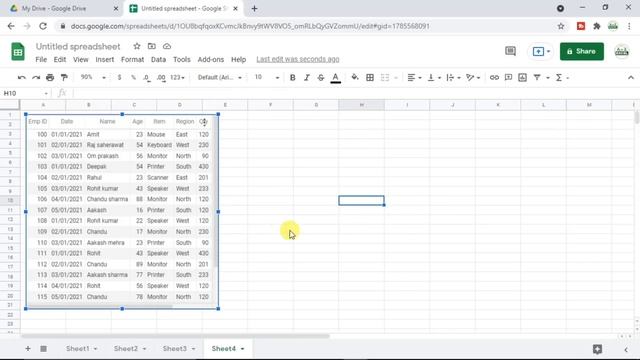Open the Insert menu

pos(104,60)
